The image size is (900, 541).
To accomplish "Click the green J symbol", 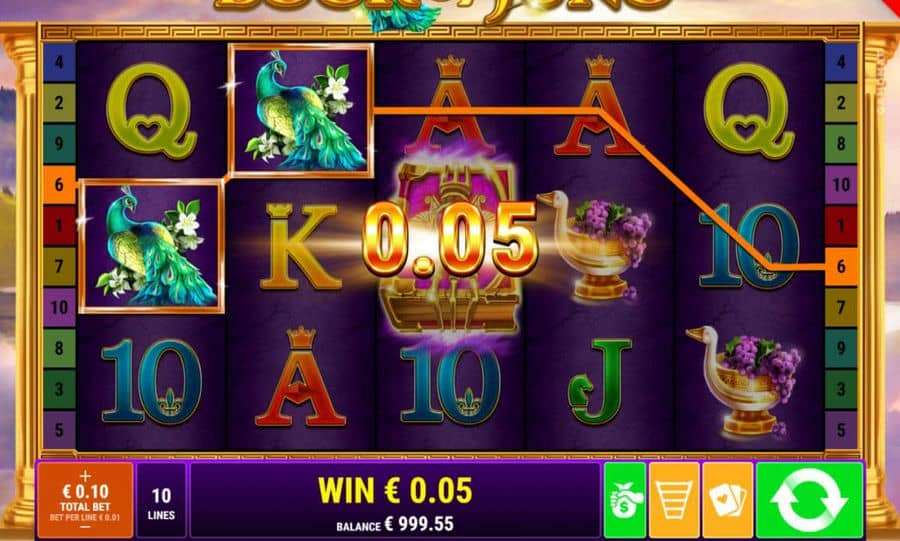I will [x=599, y=381].
